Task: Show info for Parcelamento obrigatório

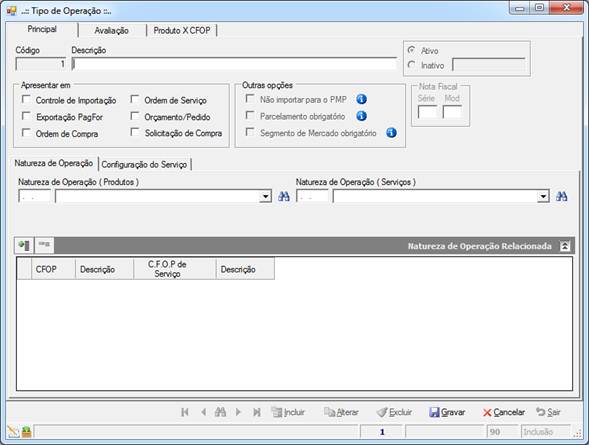Action: pyautogui.click(x=361, y=116)
